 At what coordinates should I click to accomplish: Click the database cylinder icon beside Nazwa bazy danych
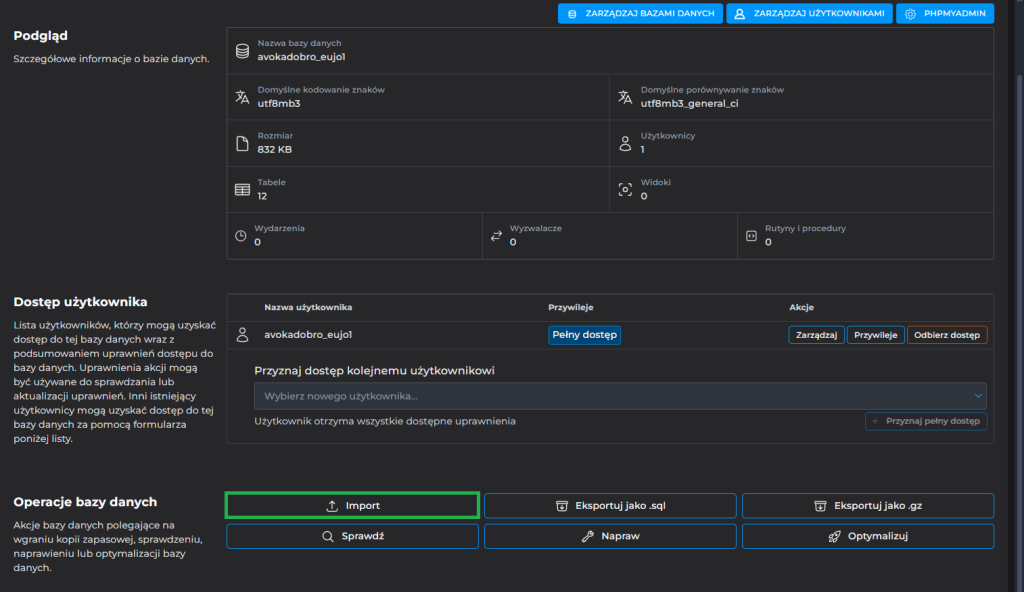pyautogui.click(x=241, y=50)
